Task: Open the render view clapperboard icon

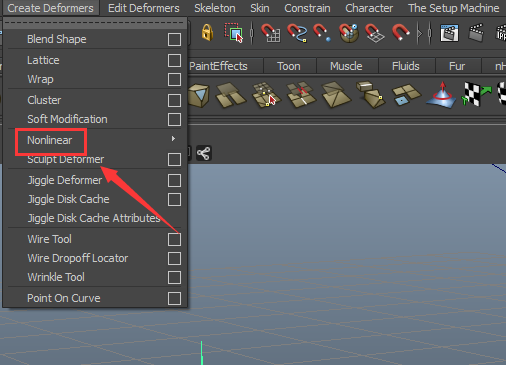Action: [449, 33]
